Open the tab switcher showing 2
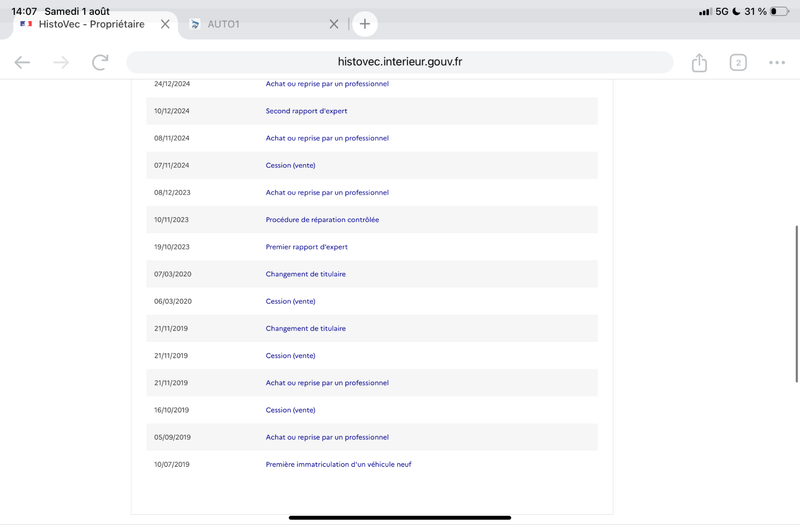This screenshot has width=800, height=525. pyautogui.click(x=738, y=62)
